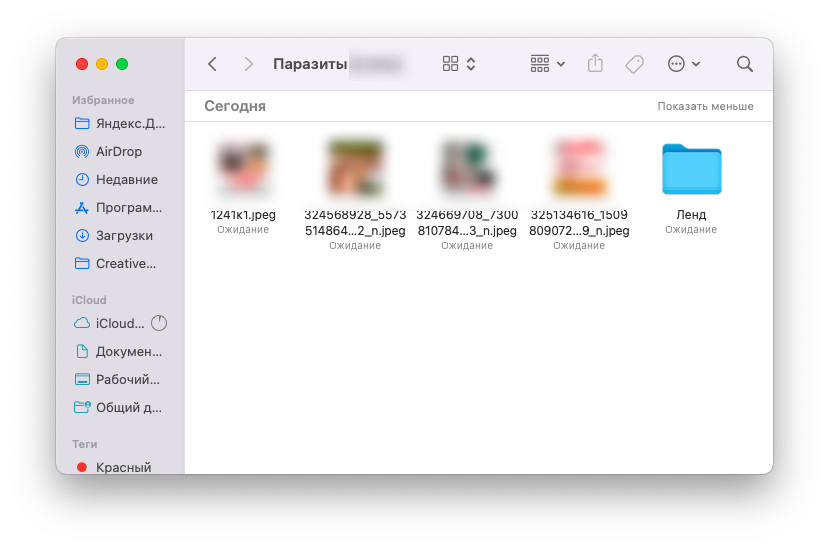Open AirDrop in the sidebar
Screen dimensions: 829x548
tap(109, 152)
